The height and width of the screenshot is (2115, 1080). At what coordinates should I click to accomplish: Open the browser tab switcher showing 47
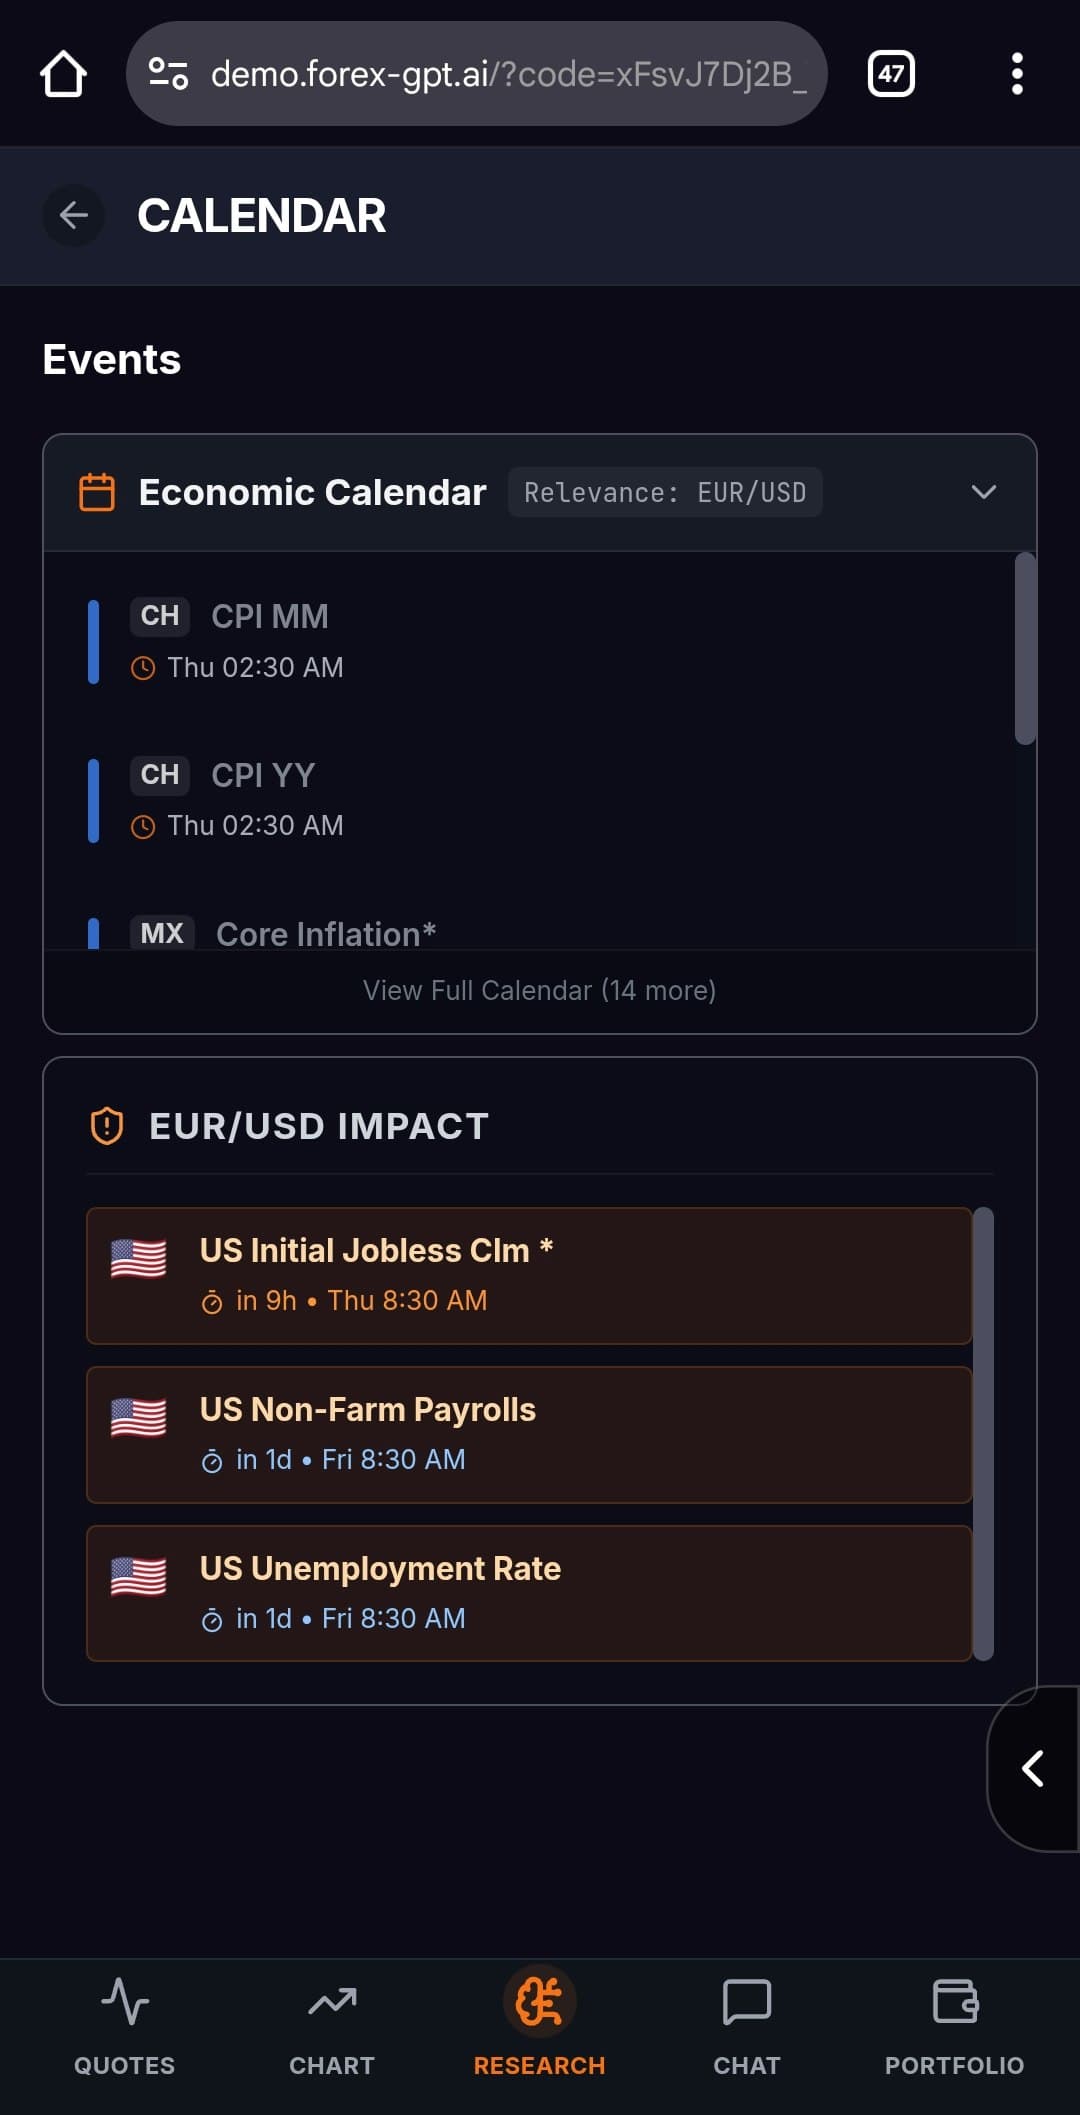pos(890,74)
